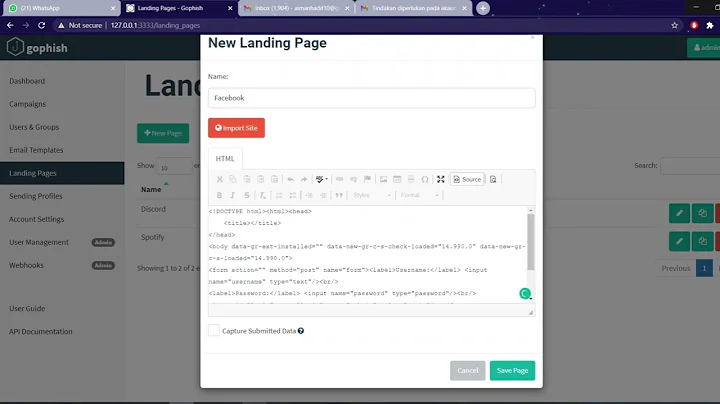
Task: Click the Grammarly icon in editor
Action: pos(525,293)
